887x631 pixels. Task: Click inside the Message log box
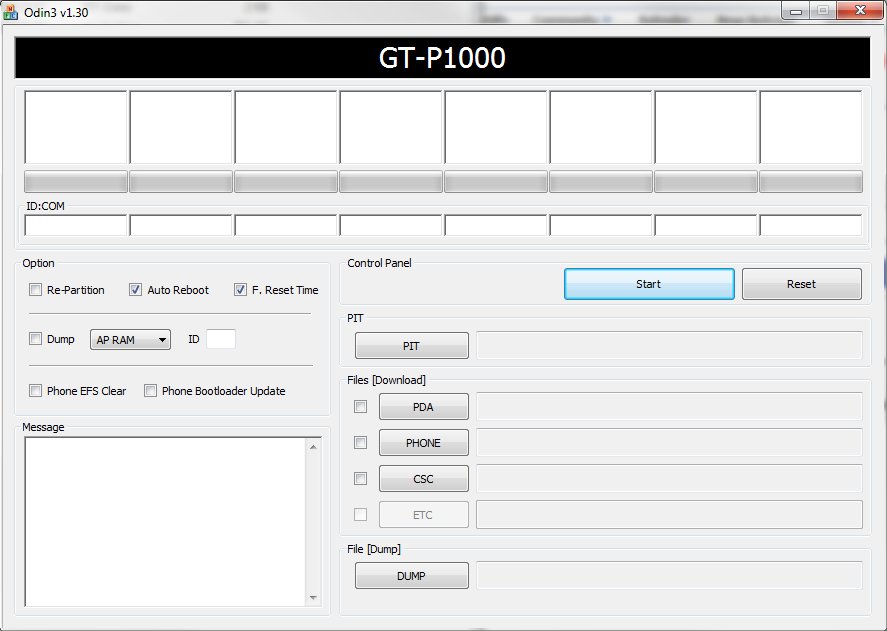[165, 522]
